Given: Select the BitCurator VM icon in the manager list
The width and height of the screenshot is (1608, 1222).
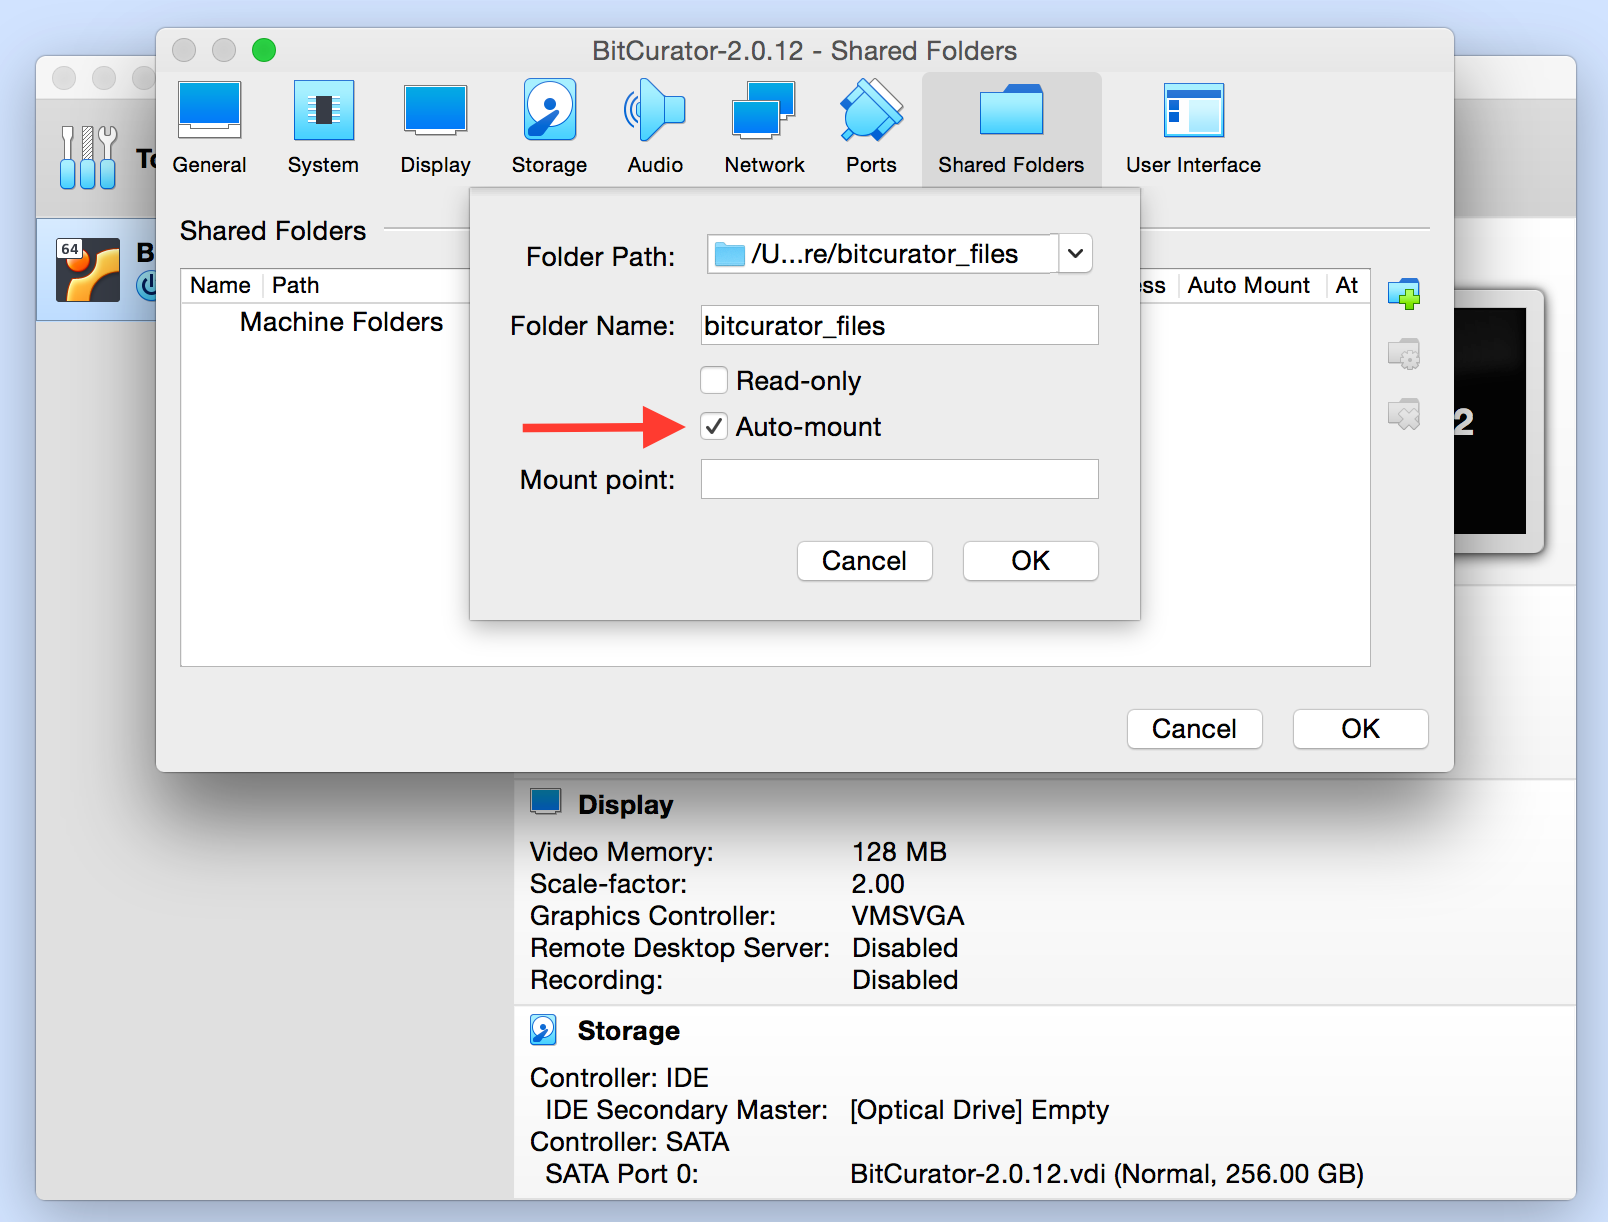Looking at the screenshot, I should click(x=88, y=270).
